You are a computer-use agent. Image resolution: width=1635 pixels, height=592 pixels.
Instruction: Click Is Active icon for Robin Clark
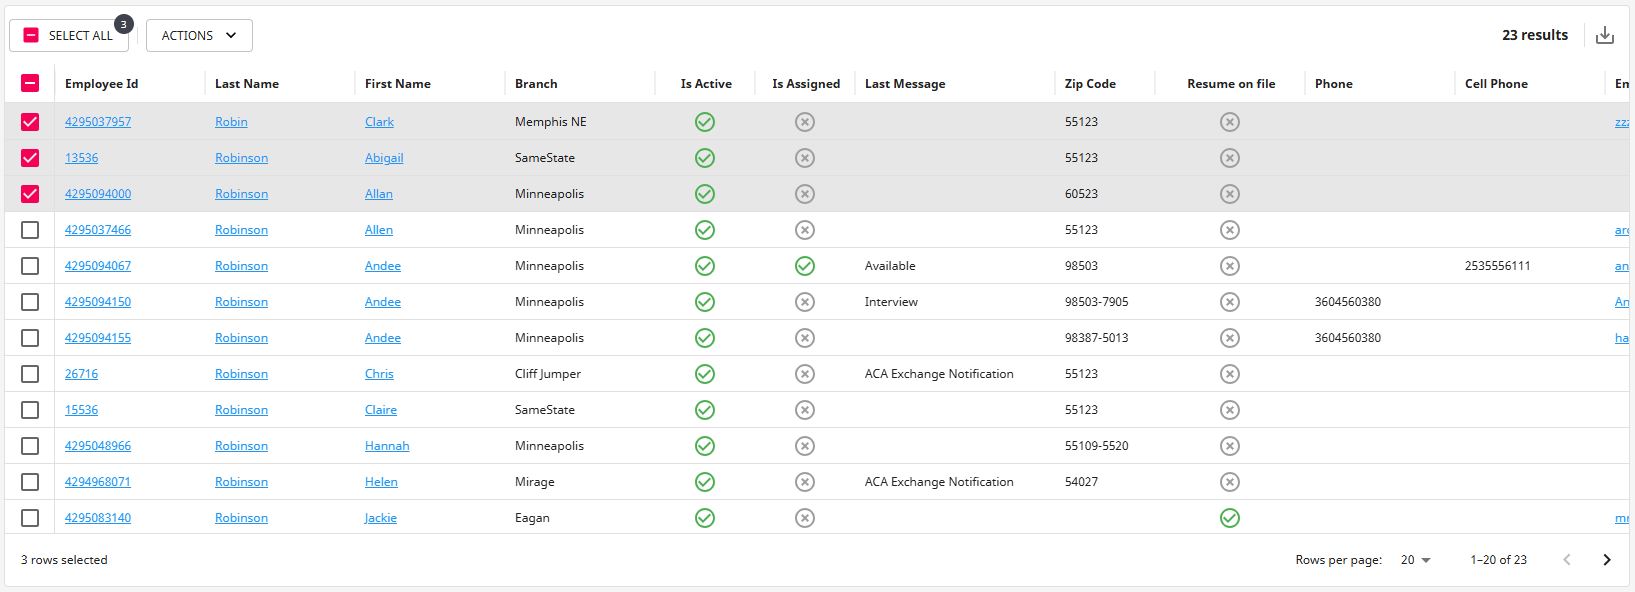coord(705,122)
